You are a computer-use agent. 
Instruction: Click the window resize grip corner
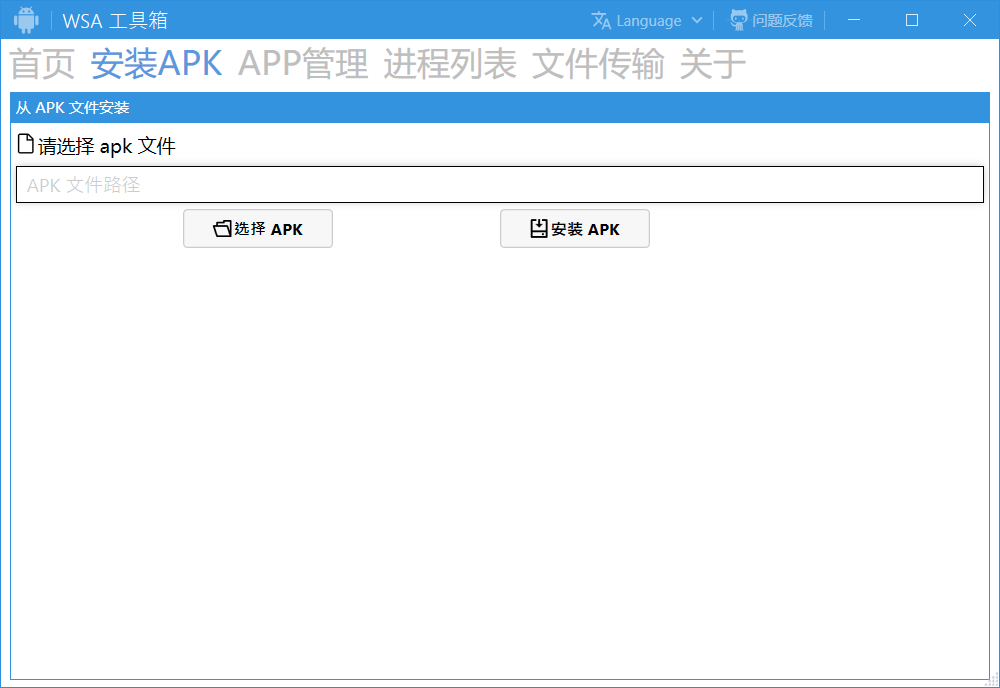[992, 680]
